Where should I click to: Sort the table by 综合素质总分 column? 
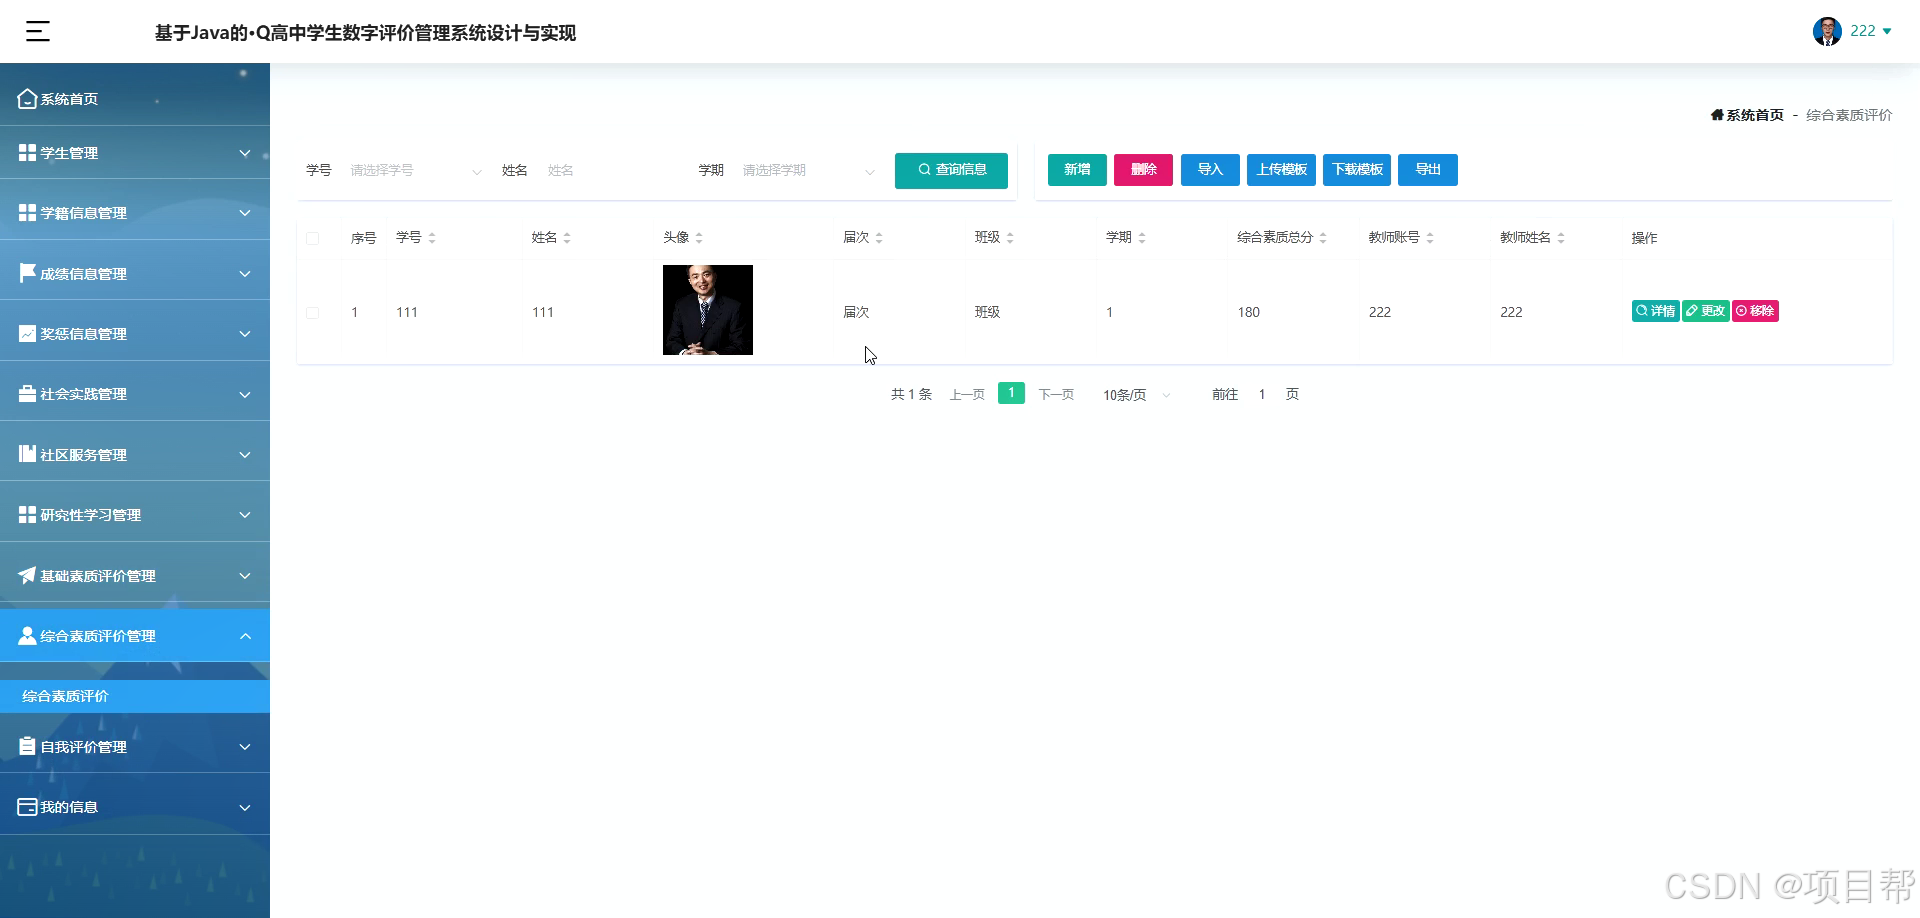(x=1323, y=238)
